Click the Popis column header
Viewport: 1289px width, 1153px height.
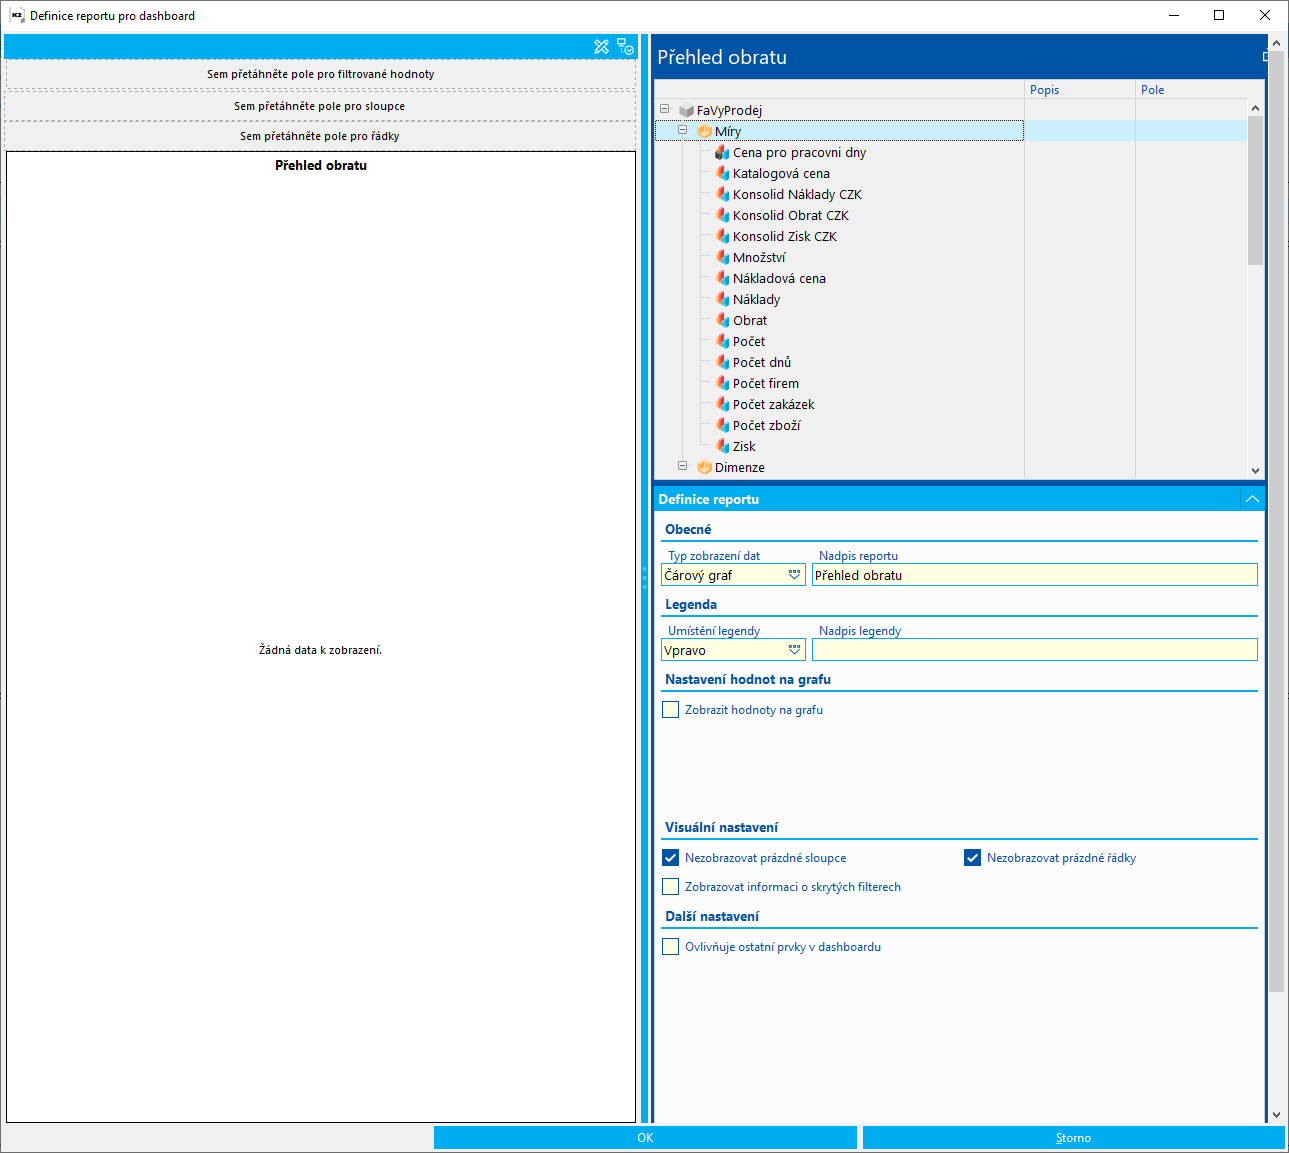1080,90
